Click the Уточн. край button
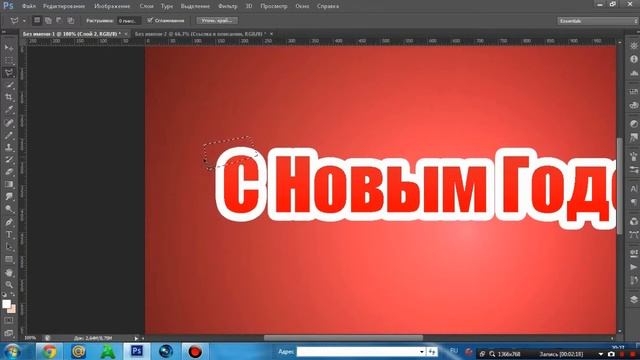 coord(217,20)
